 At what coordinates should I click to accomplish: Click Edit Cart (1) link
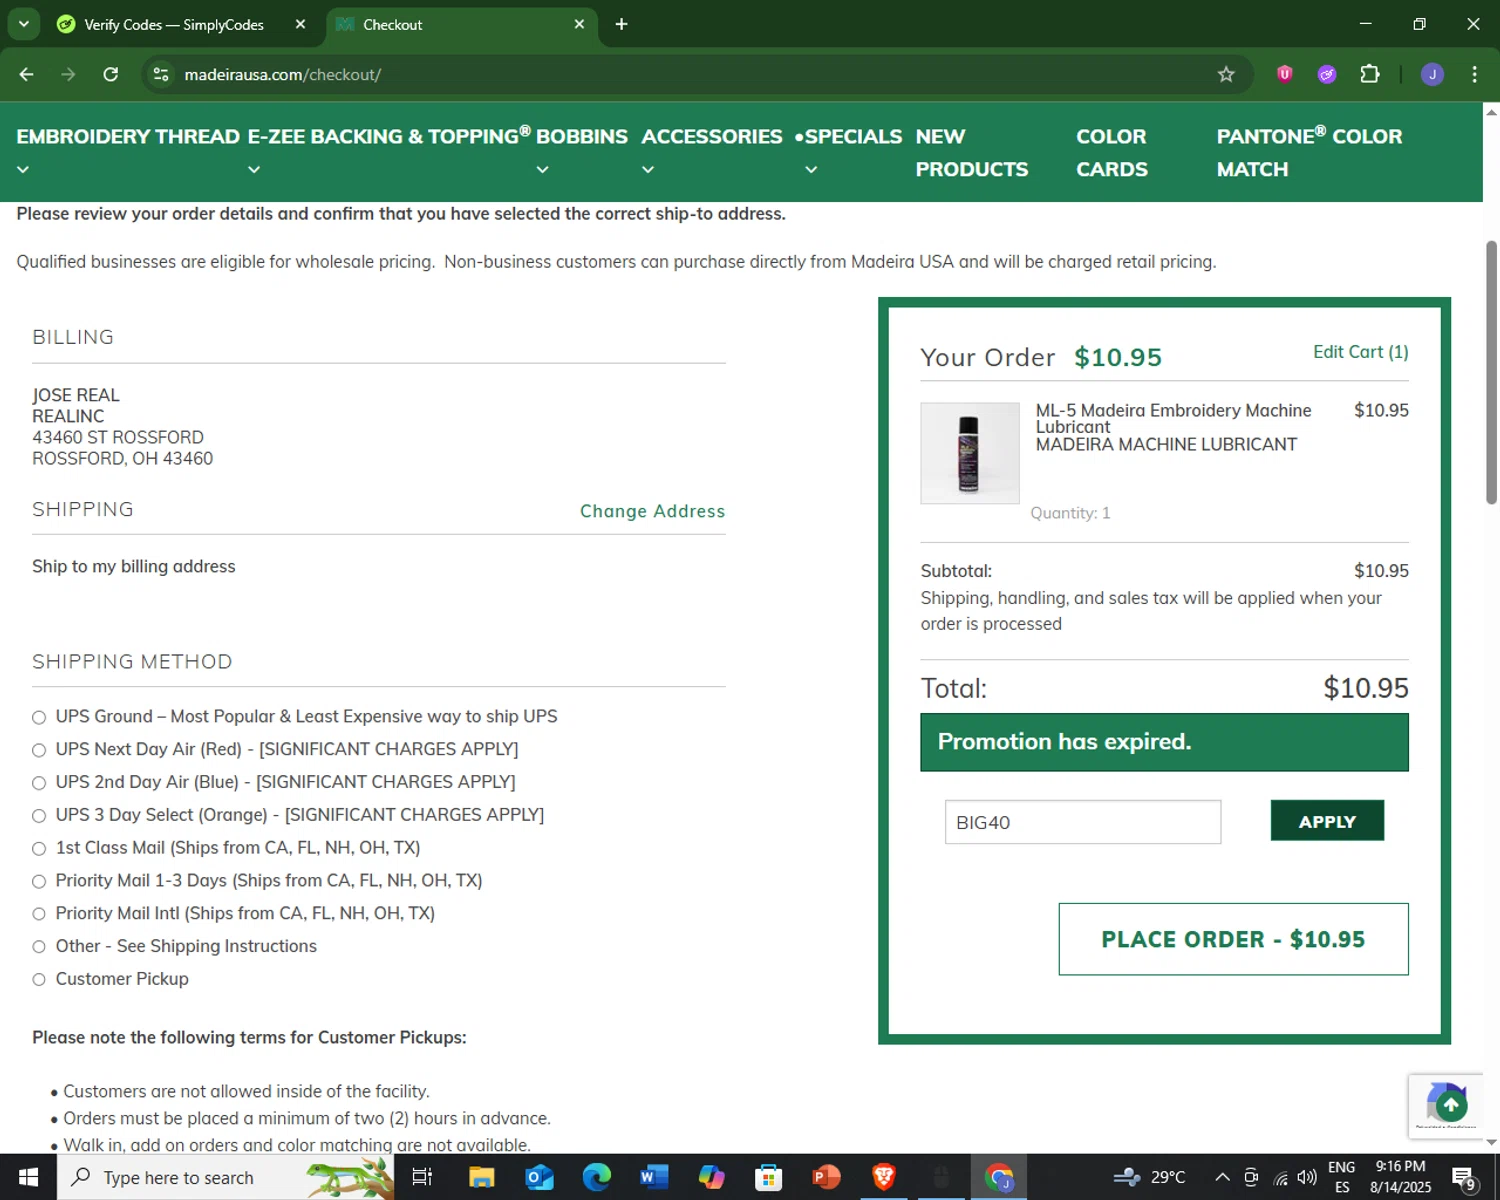click(x=1360, y=352)
